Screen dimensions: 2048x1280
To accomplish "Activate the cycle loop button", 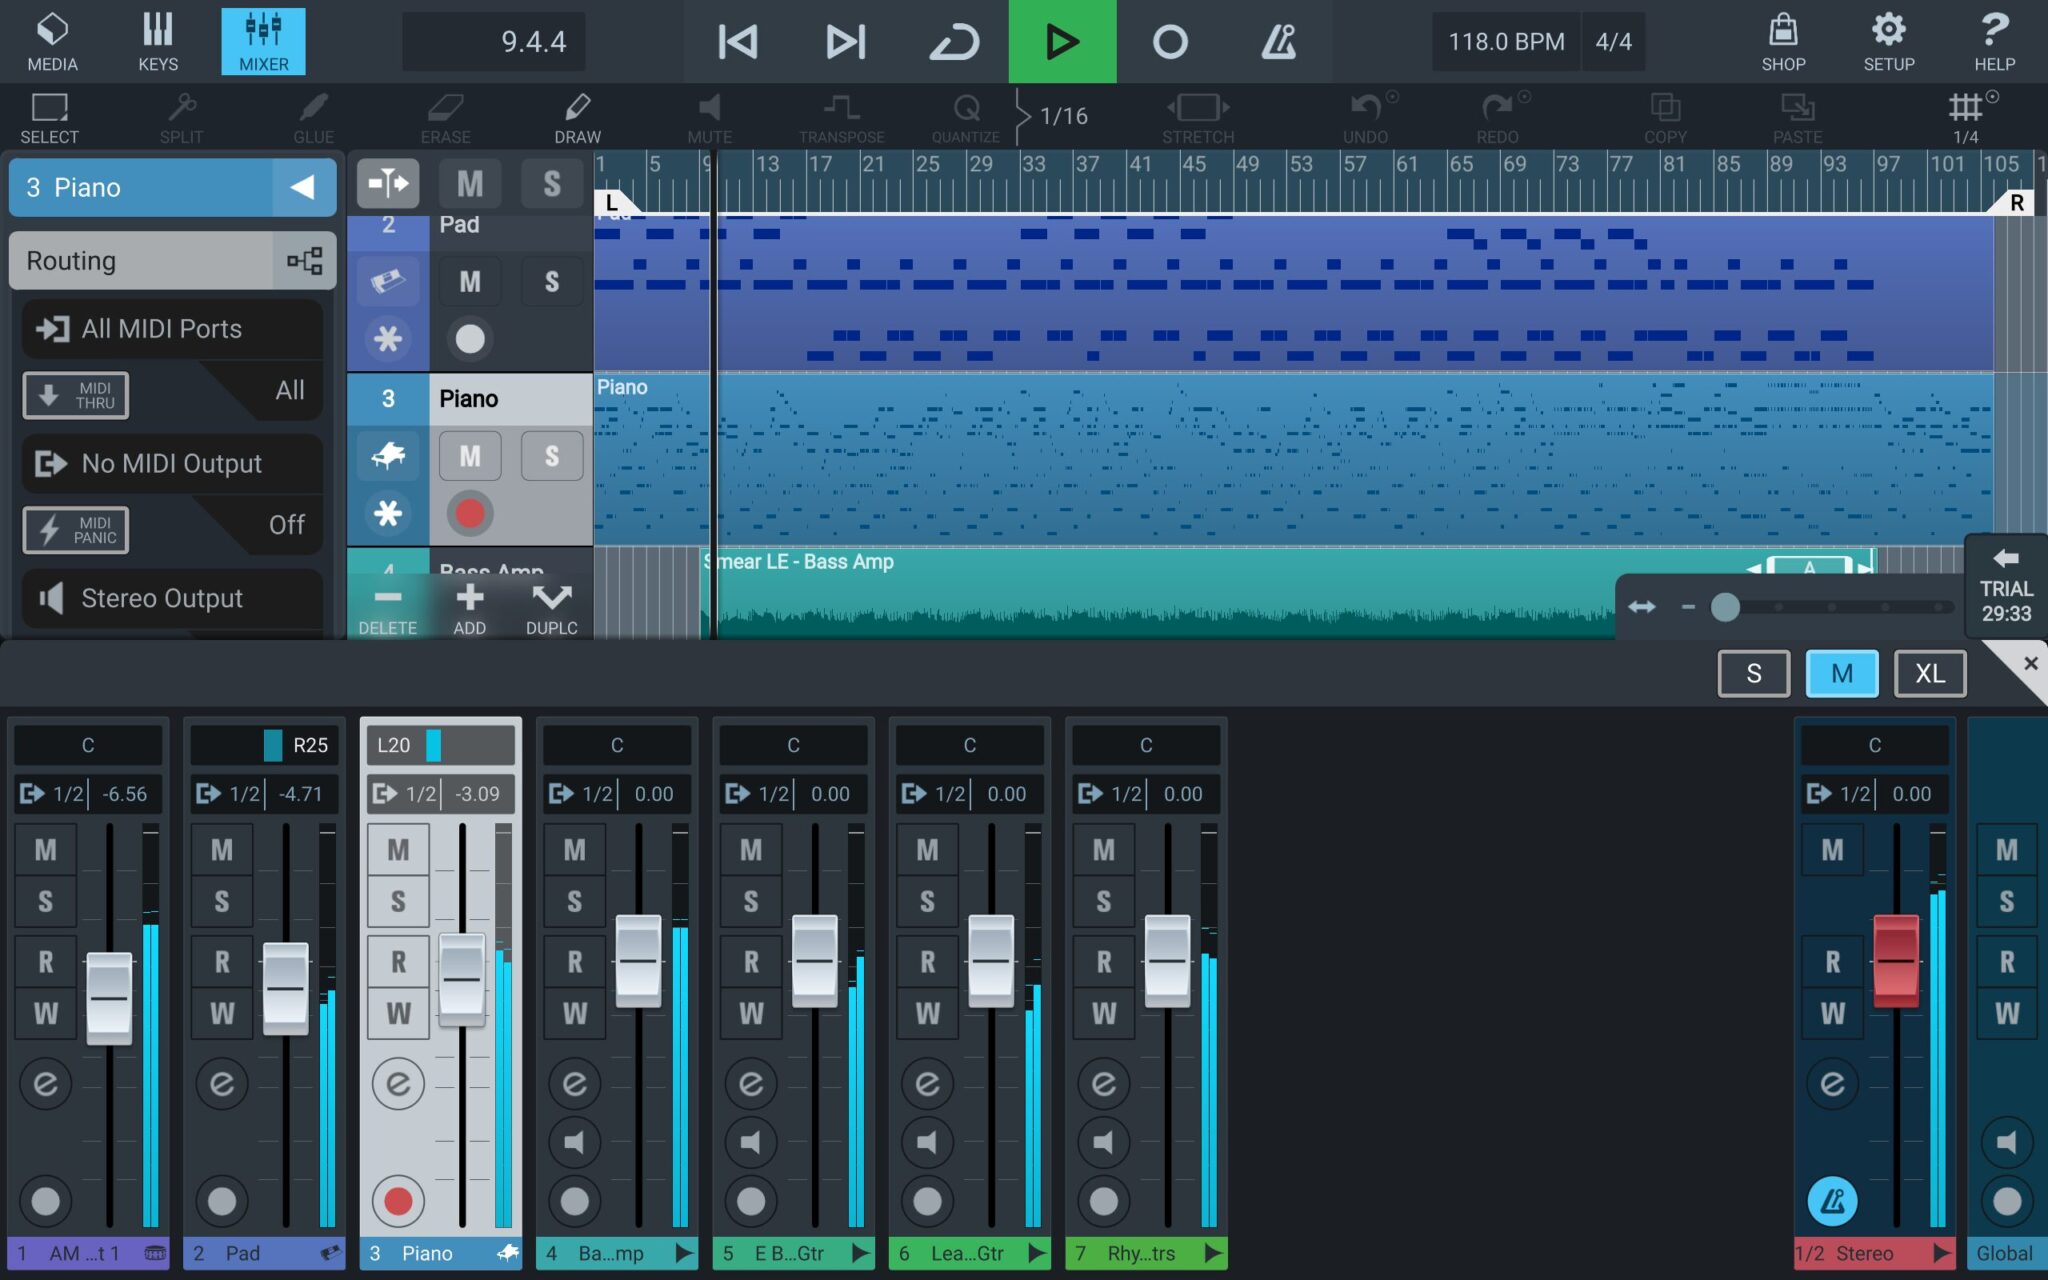I will pos(953,42).
